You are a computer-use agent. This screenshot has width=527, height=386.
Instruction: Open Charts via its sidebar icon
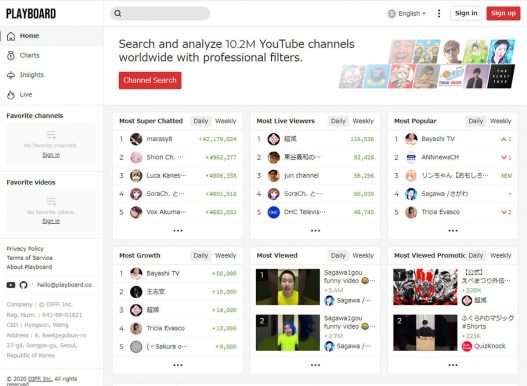pos(11,55)
